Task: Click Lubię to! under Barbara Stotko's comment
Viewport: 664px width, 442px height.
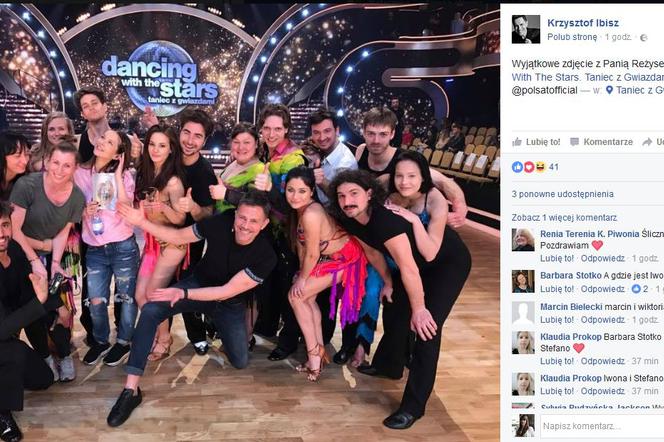Action: pyautogui.click(x=557, y=289)
